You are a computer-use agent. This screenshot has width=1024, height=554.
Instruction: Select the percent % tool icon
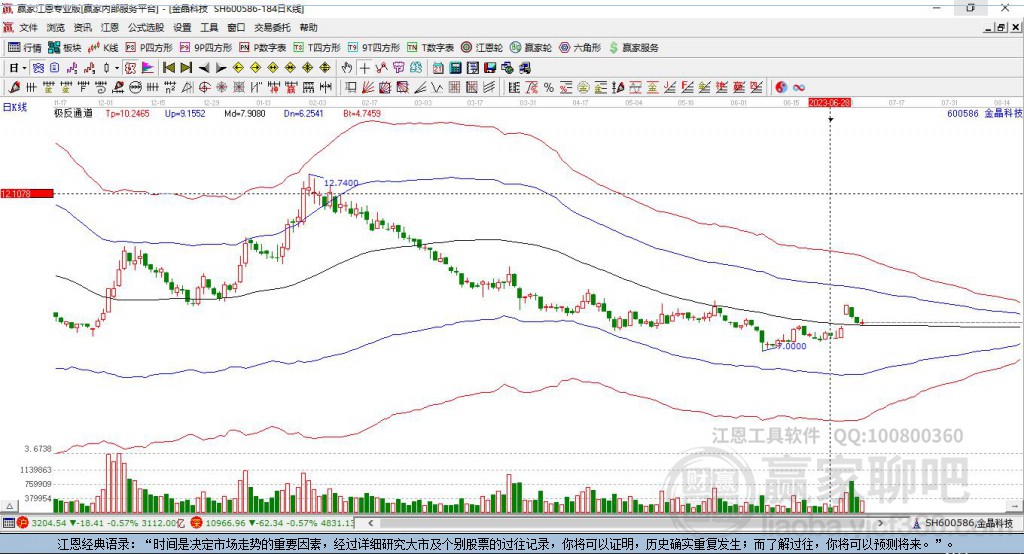(549, 87)
